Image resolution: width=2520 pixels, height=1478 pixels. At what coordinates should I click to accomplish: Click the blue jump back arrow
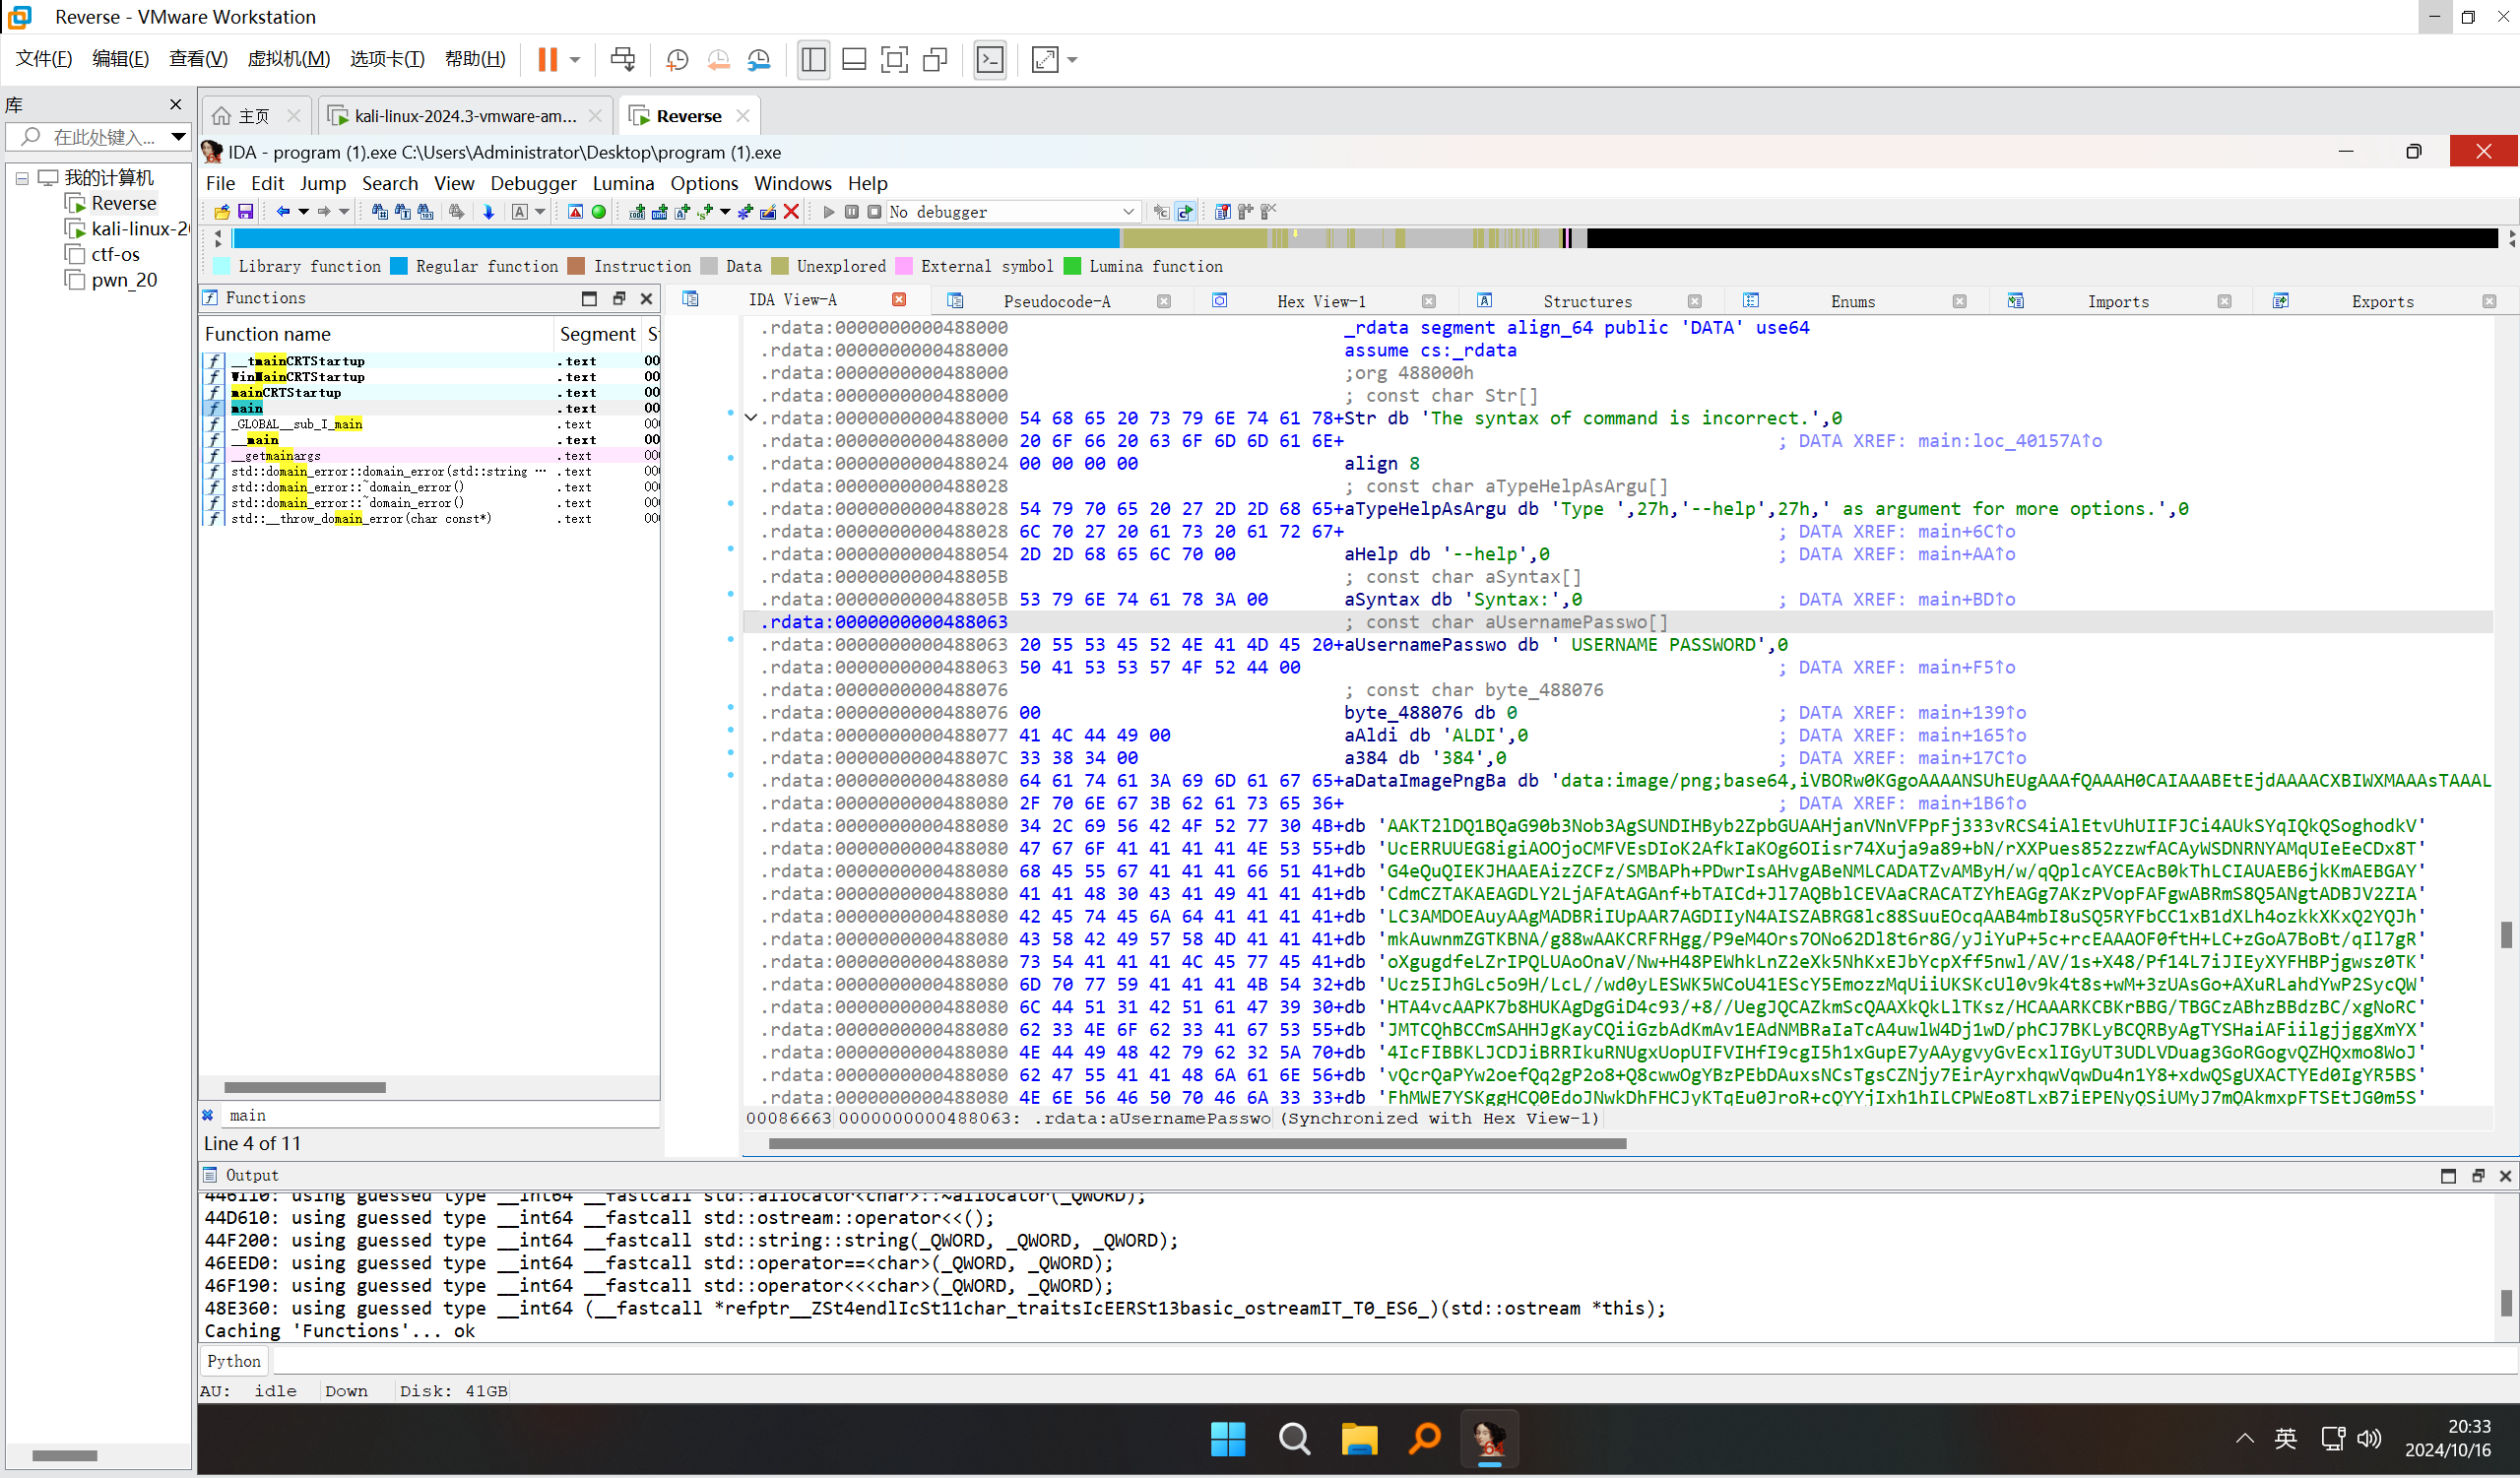[283, 212]
